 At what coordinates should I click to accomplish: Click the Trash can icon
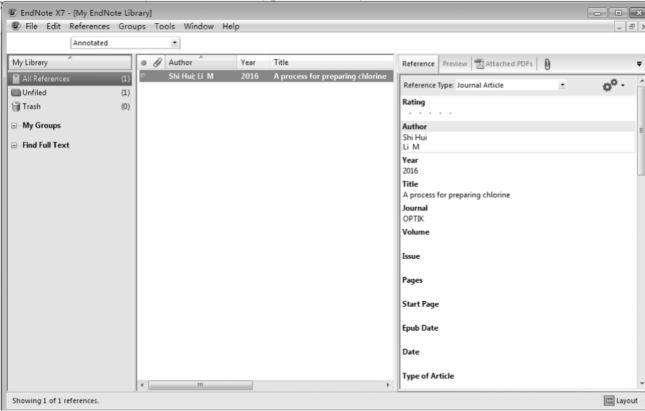click(x=16, y=107)
